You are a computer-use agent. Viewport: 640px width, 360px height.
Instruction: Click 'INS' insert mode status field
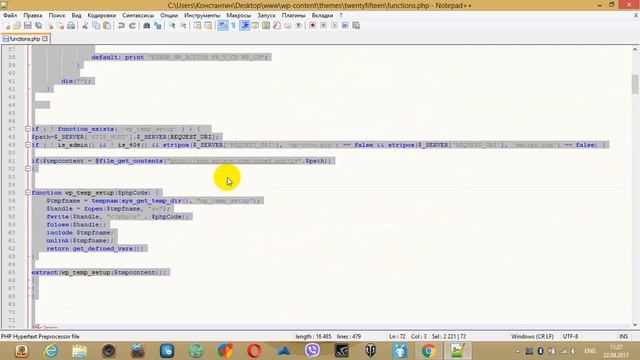coord(623,336)
